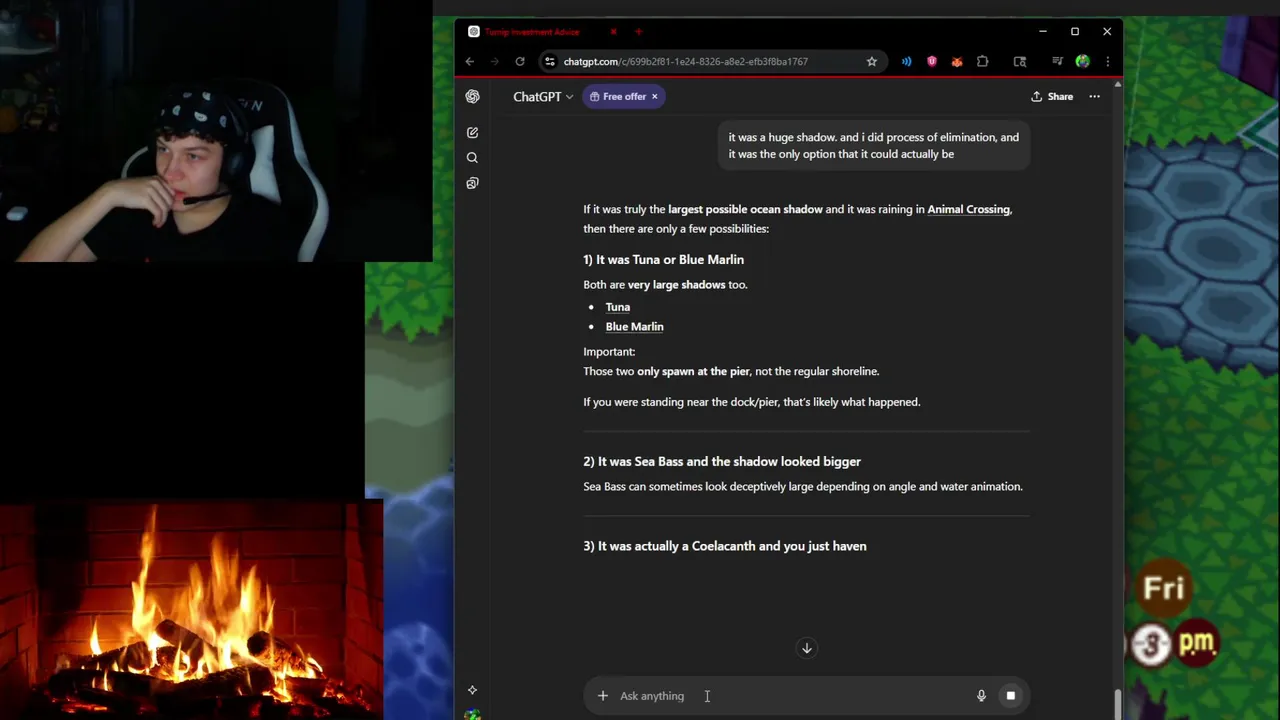
Task: Click text 'only spawn at the pier'
Action: pos(693,371)
